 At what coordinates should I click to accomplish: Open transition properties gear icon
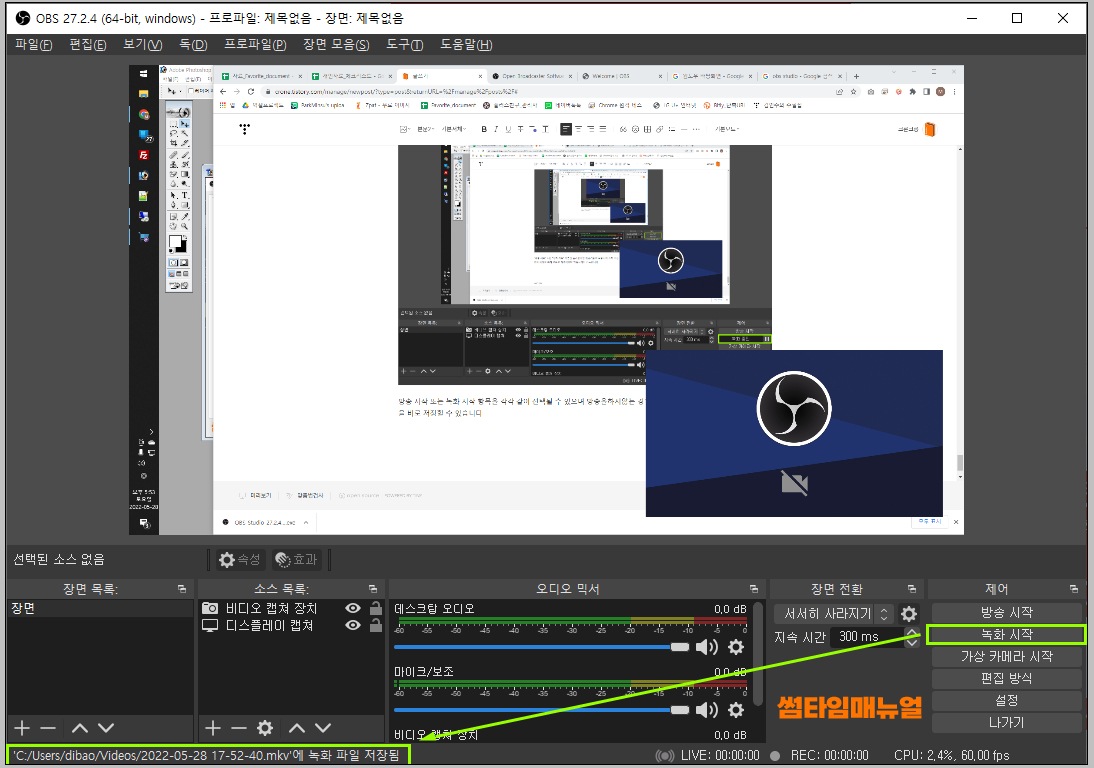(908, 614)
